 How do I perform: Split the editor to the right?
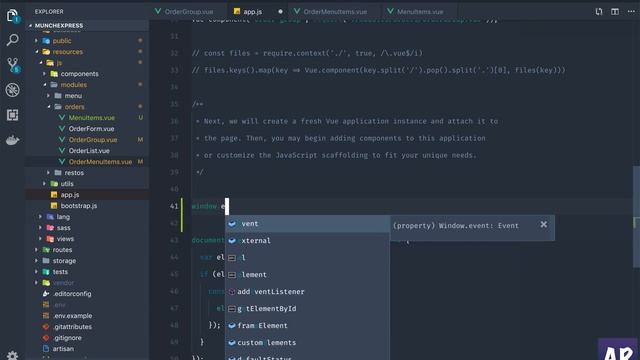tap(615, 11)
